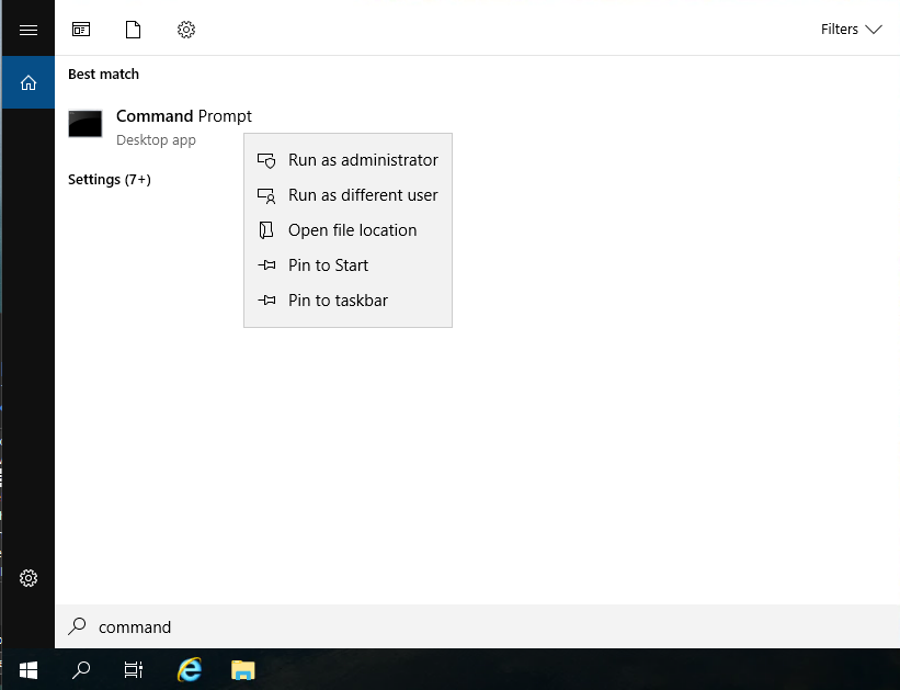Open Settings via the sidebar gear icon
Screen dimensions: 902x691
tap(28, 578)
